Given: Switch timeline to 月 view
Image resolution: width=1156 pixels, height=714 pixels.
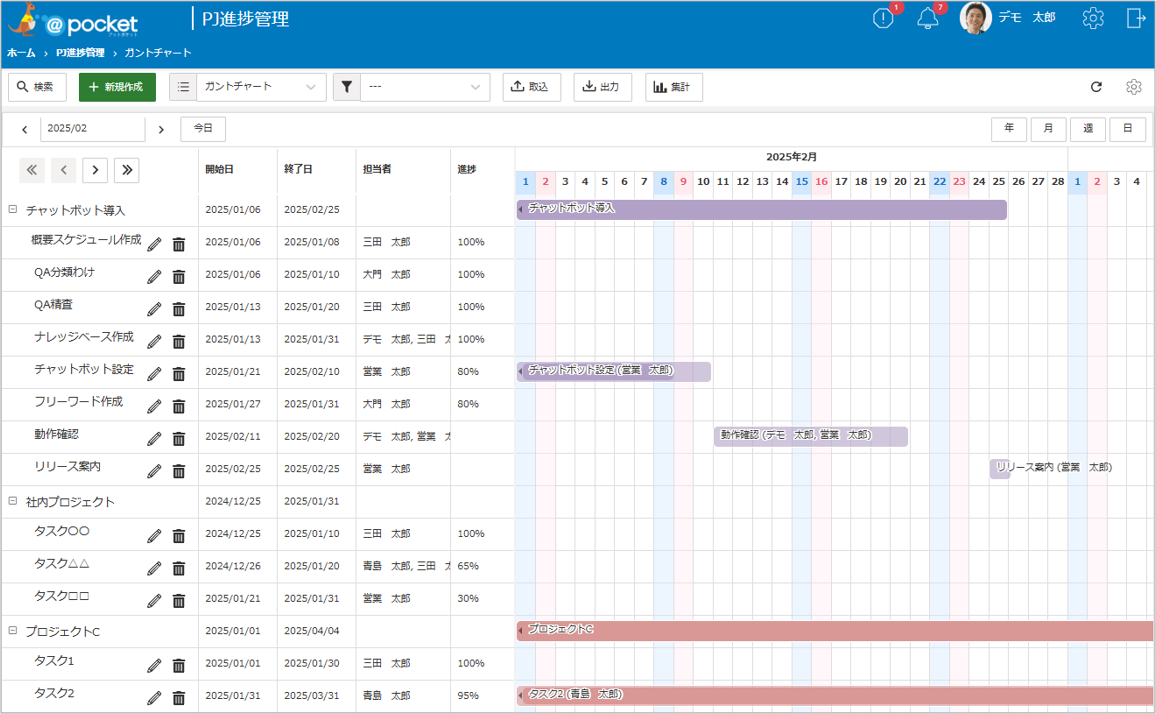Looking at the screenshot, I should pos(1048,129).
